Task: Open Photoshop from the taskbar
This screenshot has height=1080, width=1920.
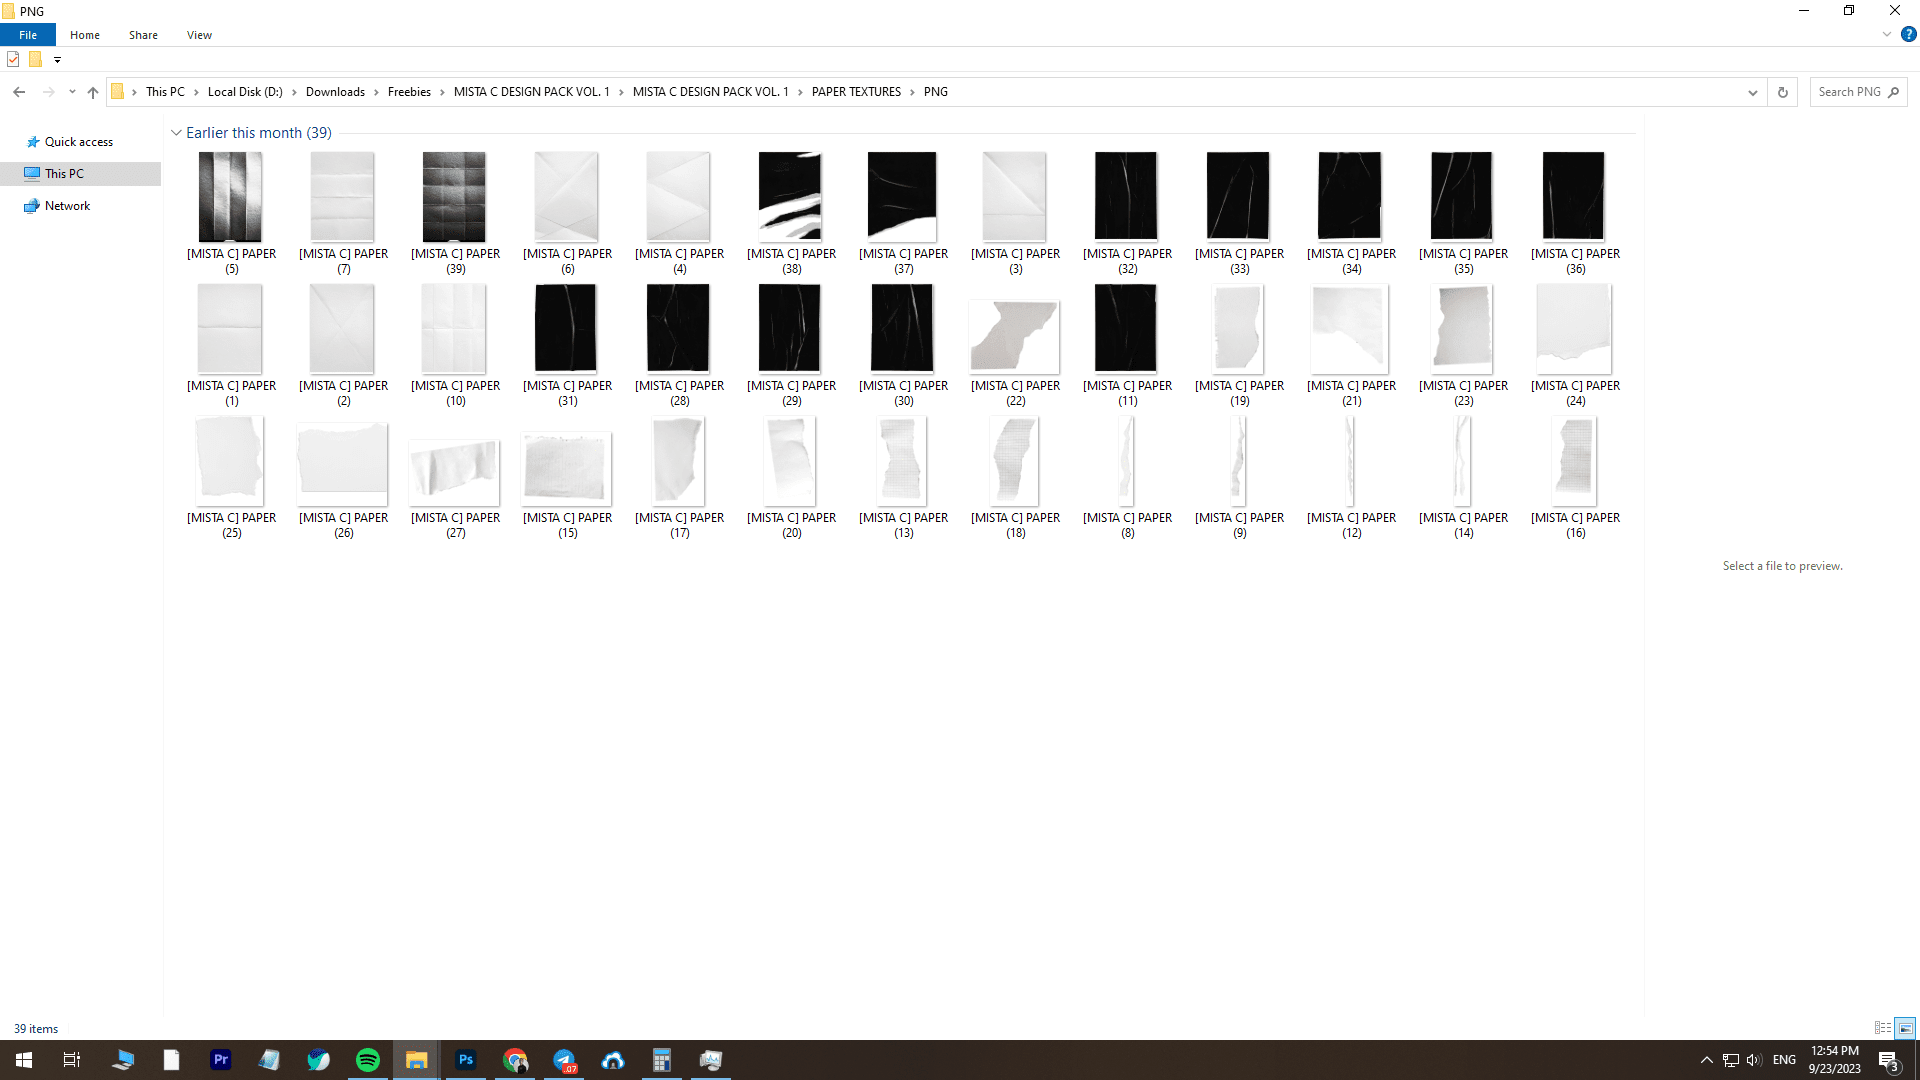Action: [x=466, y=1060]
